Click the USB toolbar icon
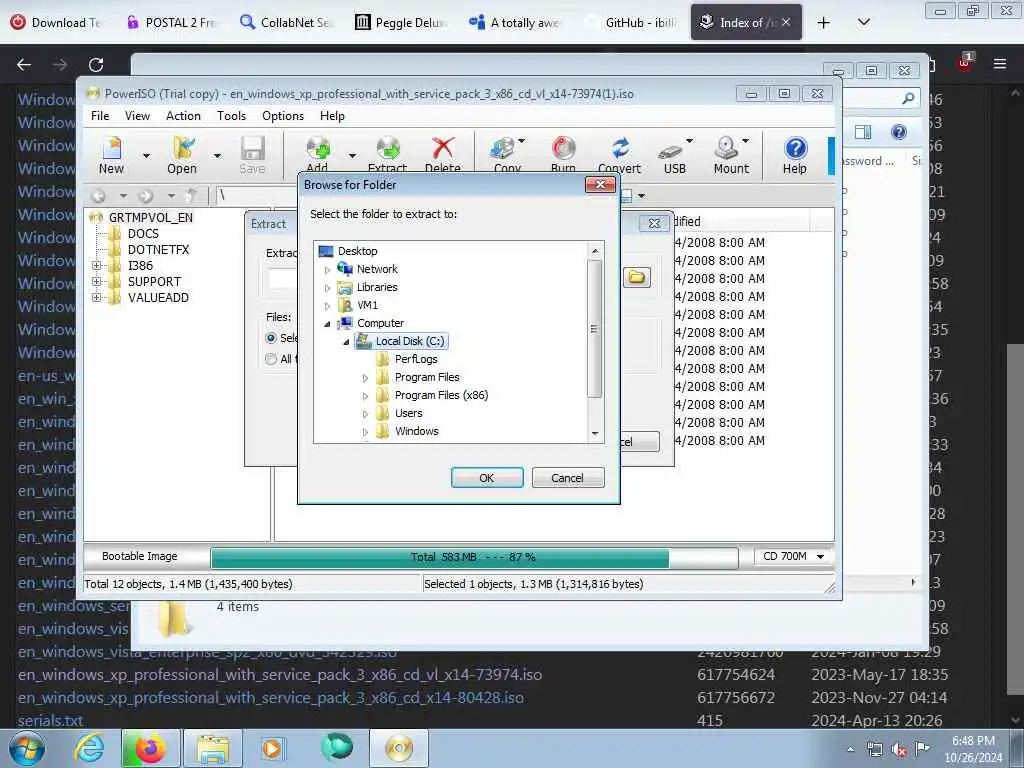1024x768 pixels. (x=673, y=155)
